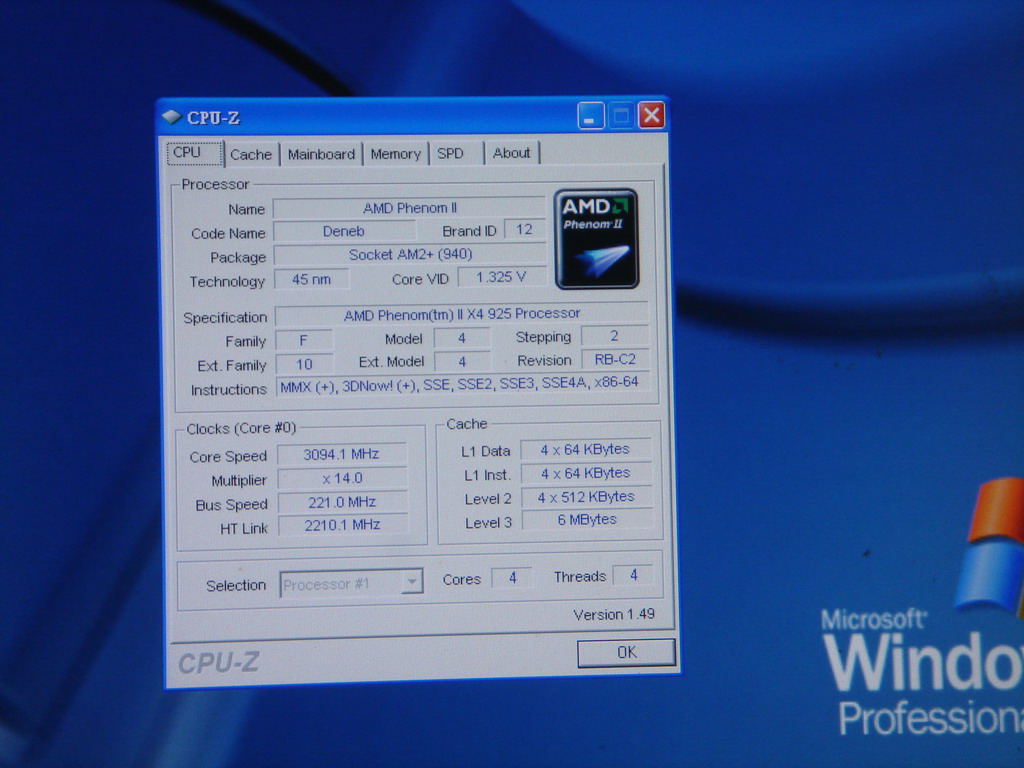The width and height of the screenshot is (1024, 768).
Task: Click the Core Speed value '3094.1 MHz'
Action: click(x=342, y=454)
